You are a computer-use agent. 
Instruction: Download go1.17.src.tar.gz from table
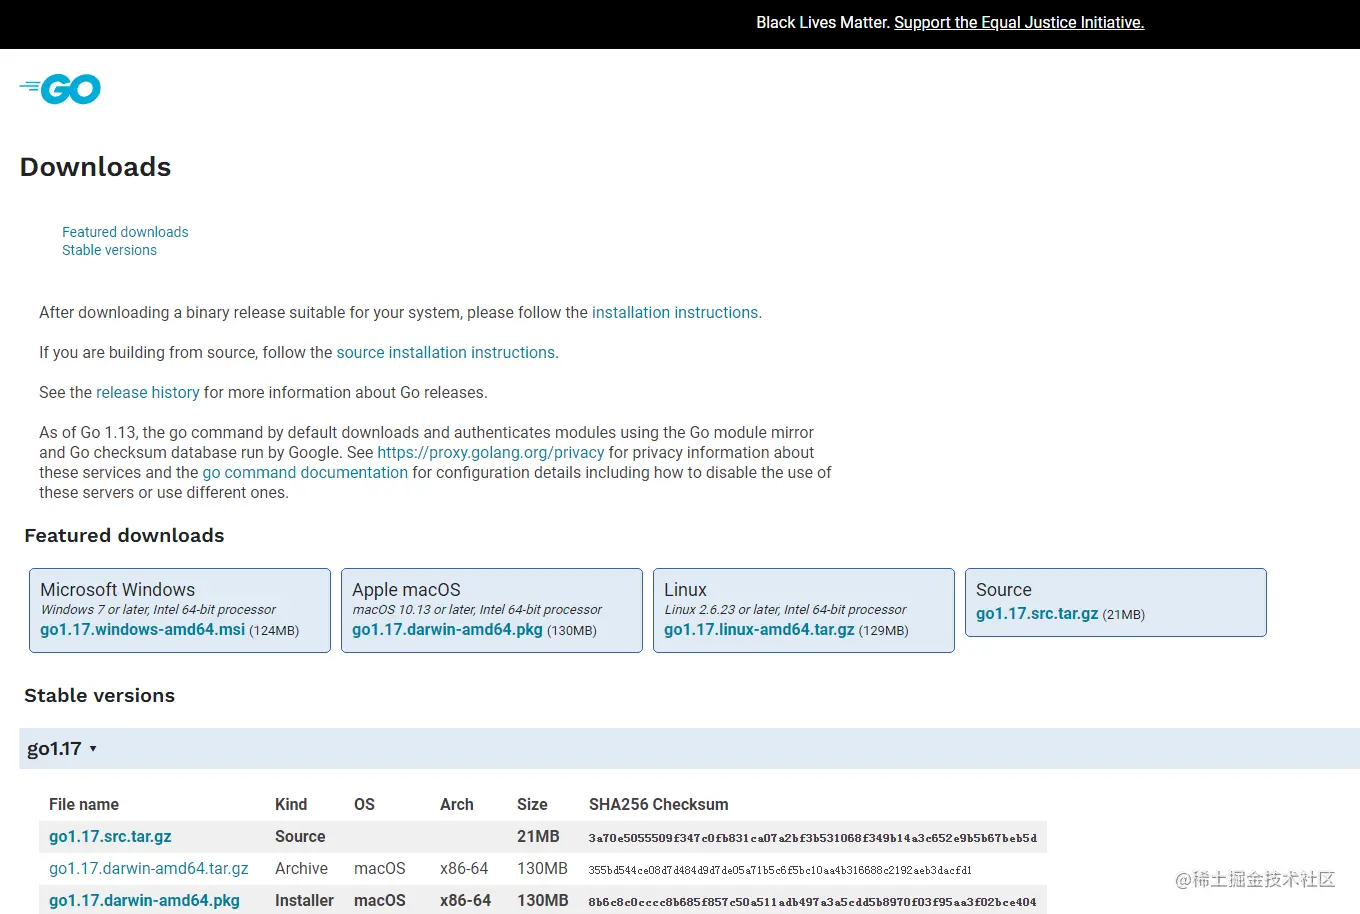[110, 836]
